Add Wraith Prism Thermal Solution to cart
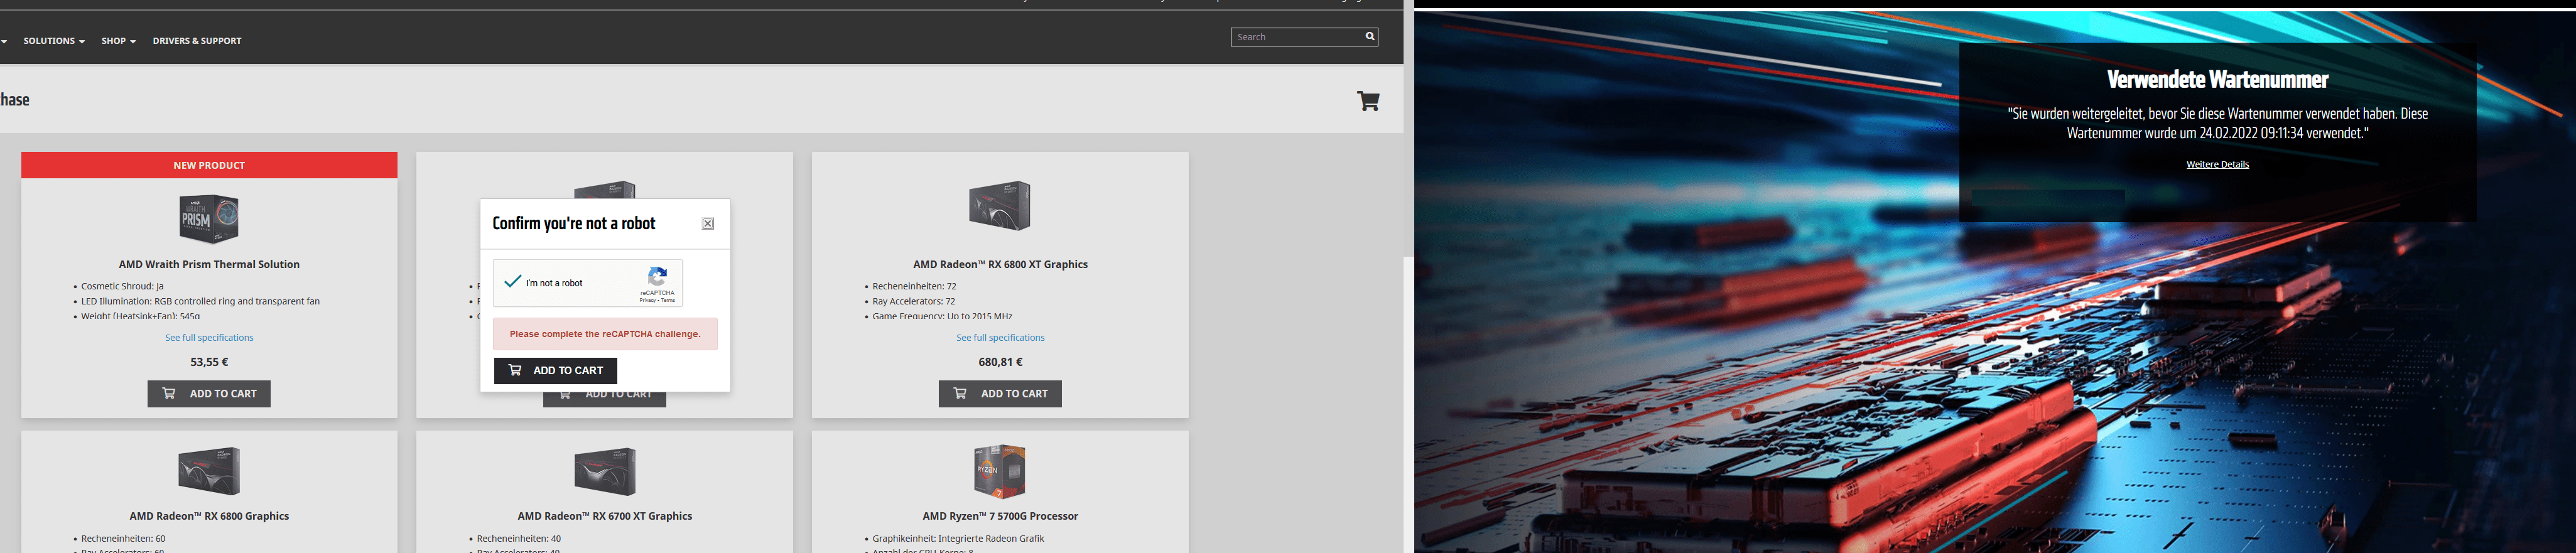Screen dimensions: 2576x553 click(x=209, y=394)
